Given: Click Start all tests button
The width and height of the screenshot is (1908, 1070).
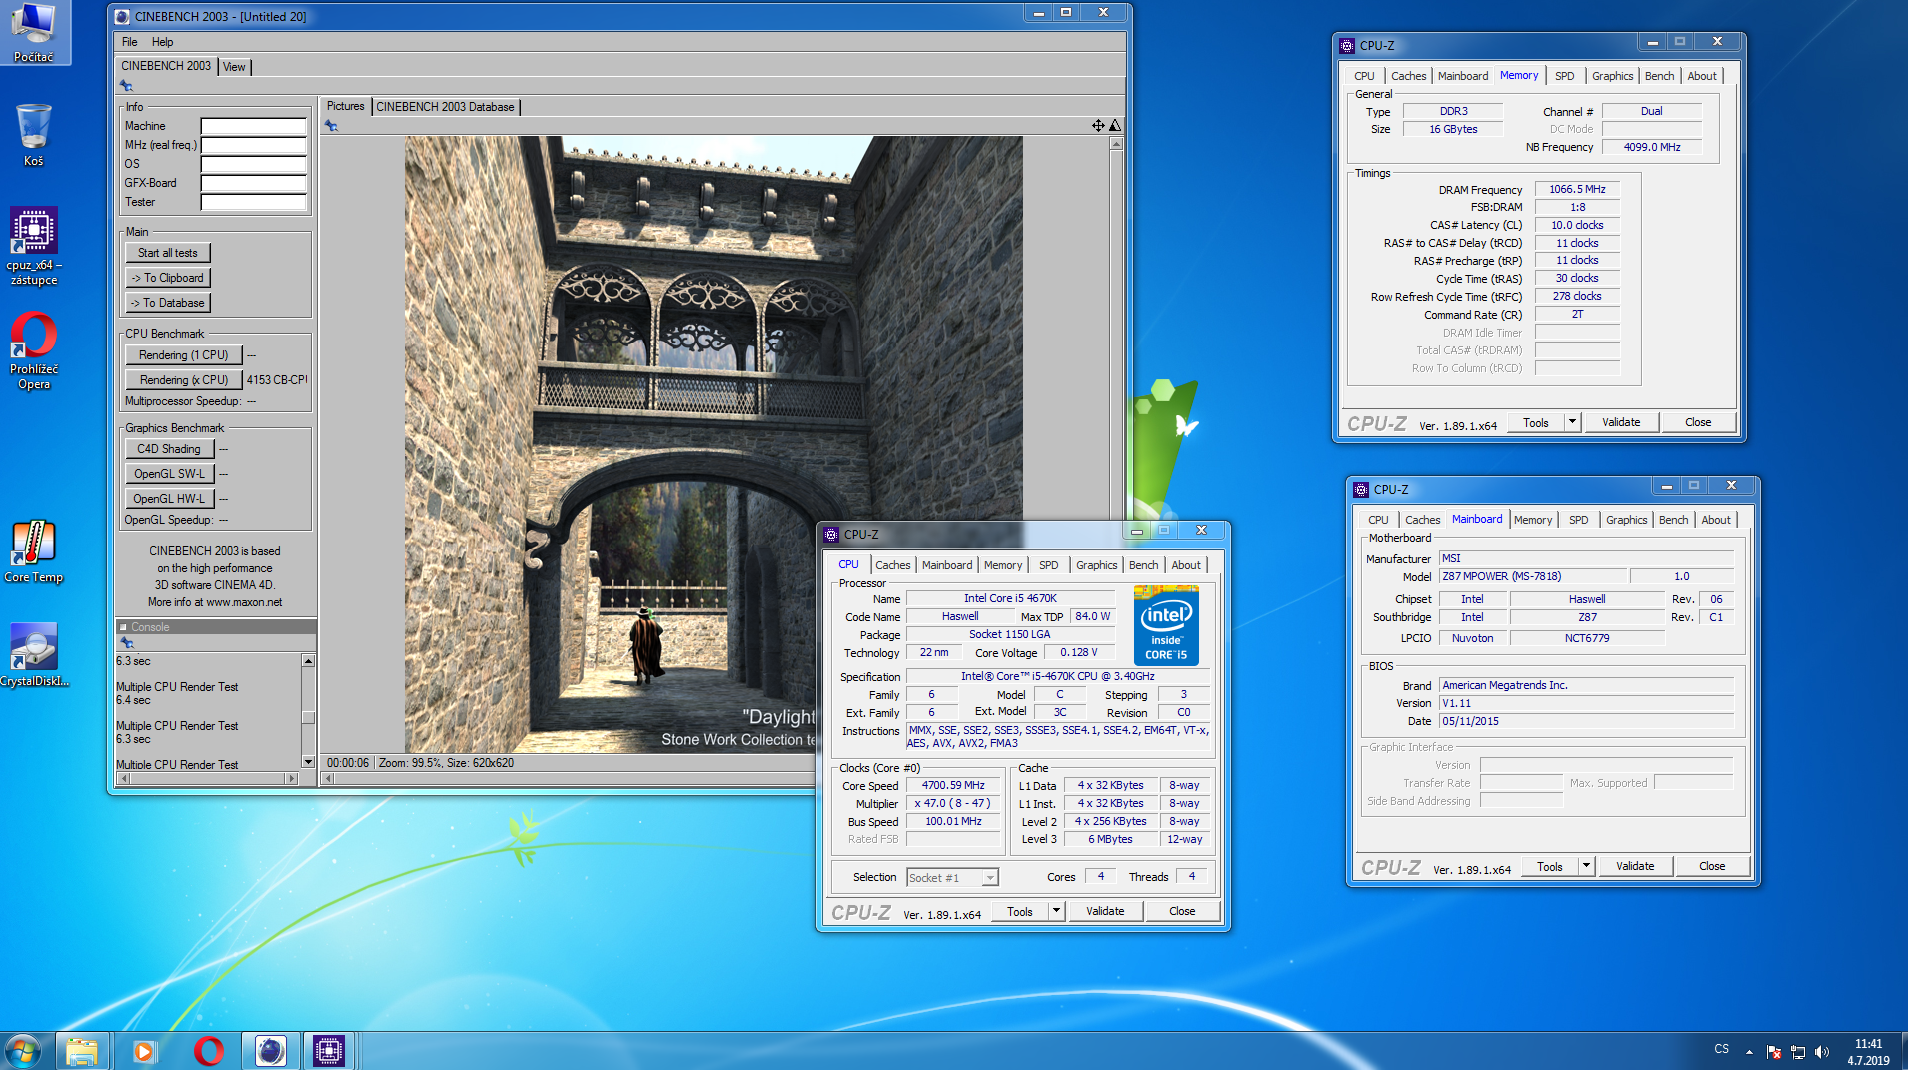Looking at the screenshot, I should pyautogui.click(x=168, y=253).
